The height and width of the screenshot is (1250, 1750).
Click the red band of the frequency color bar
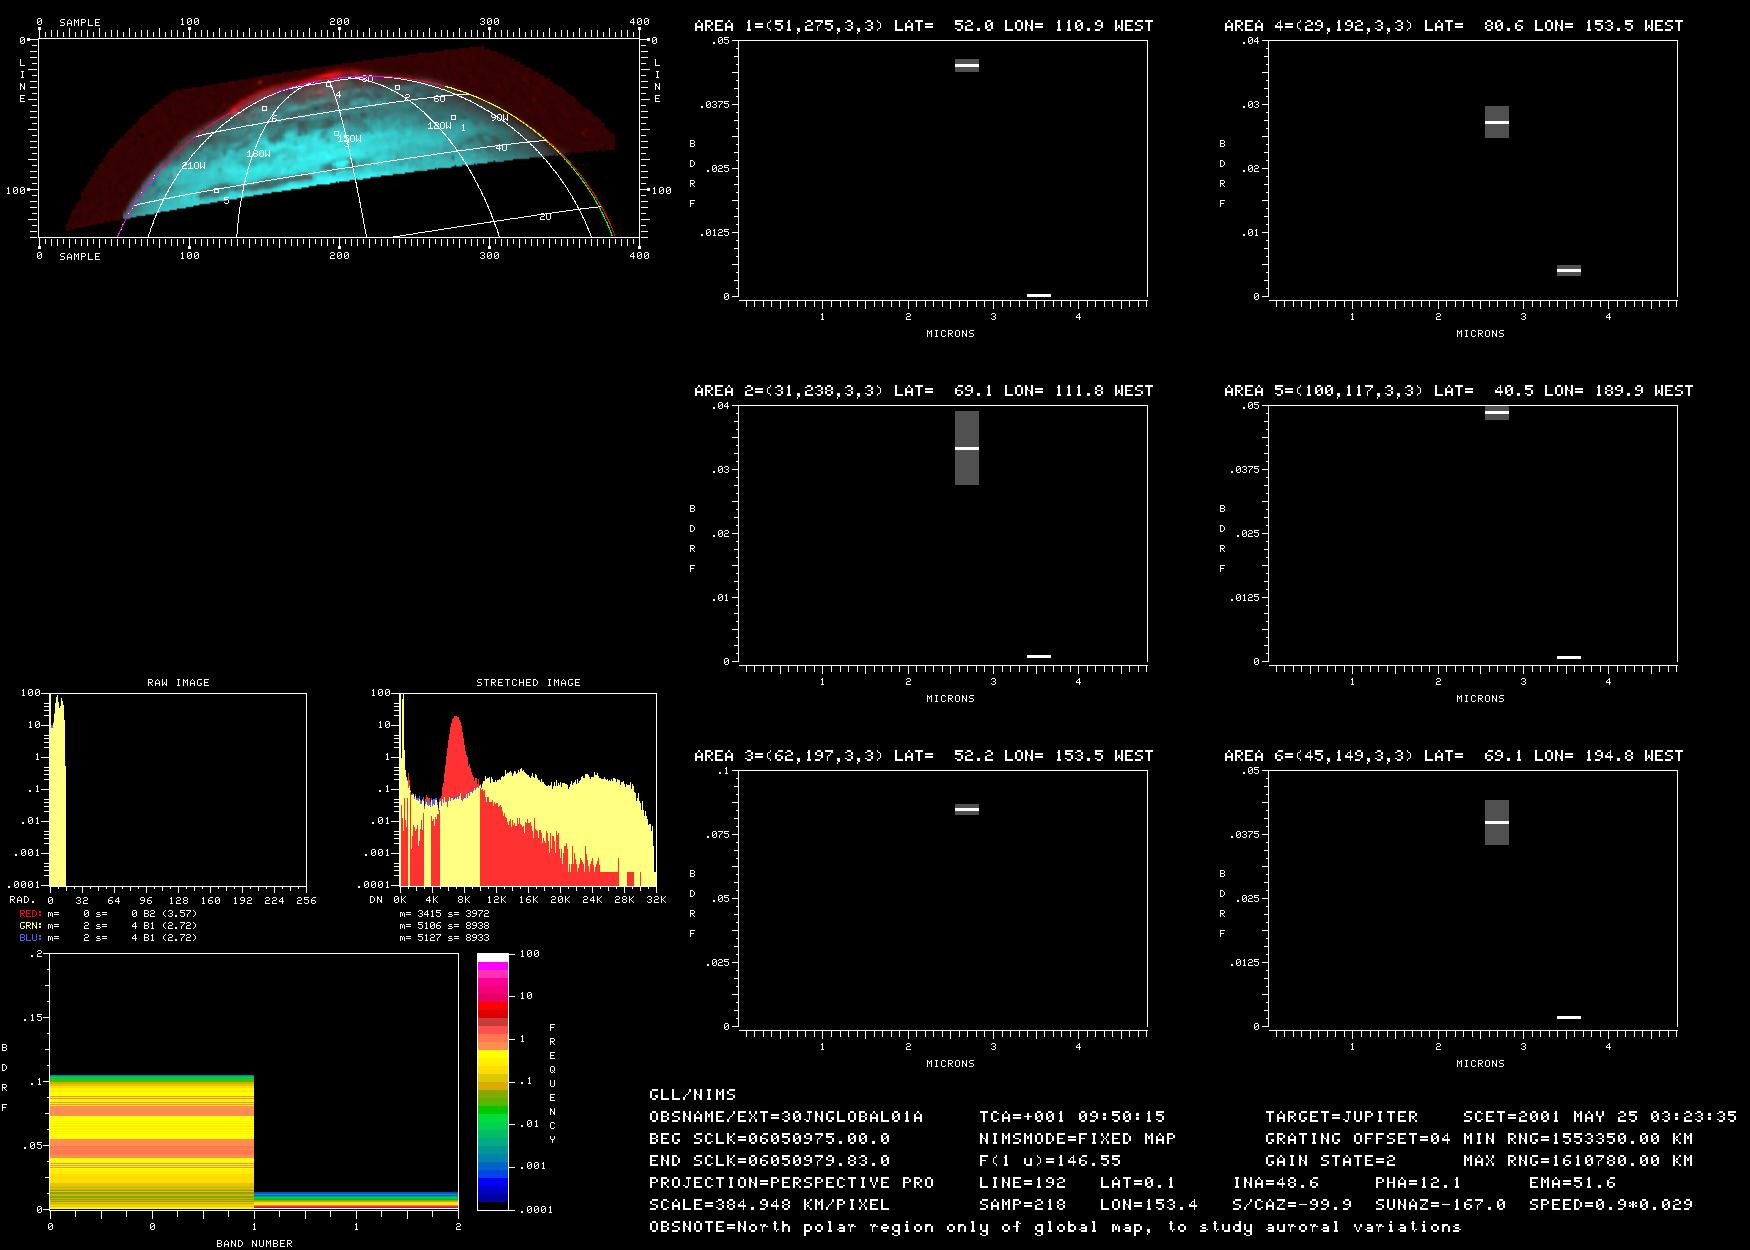tap(492, 1012)
